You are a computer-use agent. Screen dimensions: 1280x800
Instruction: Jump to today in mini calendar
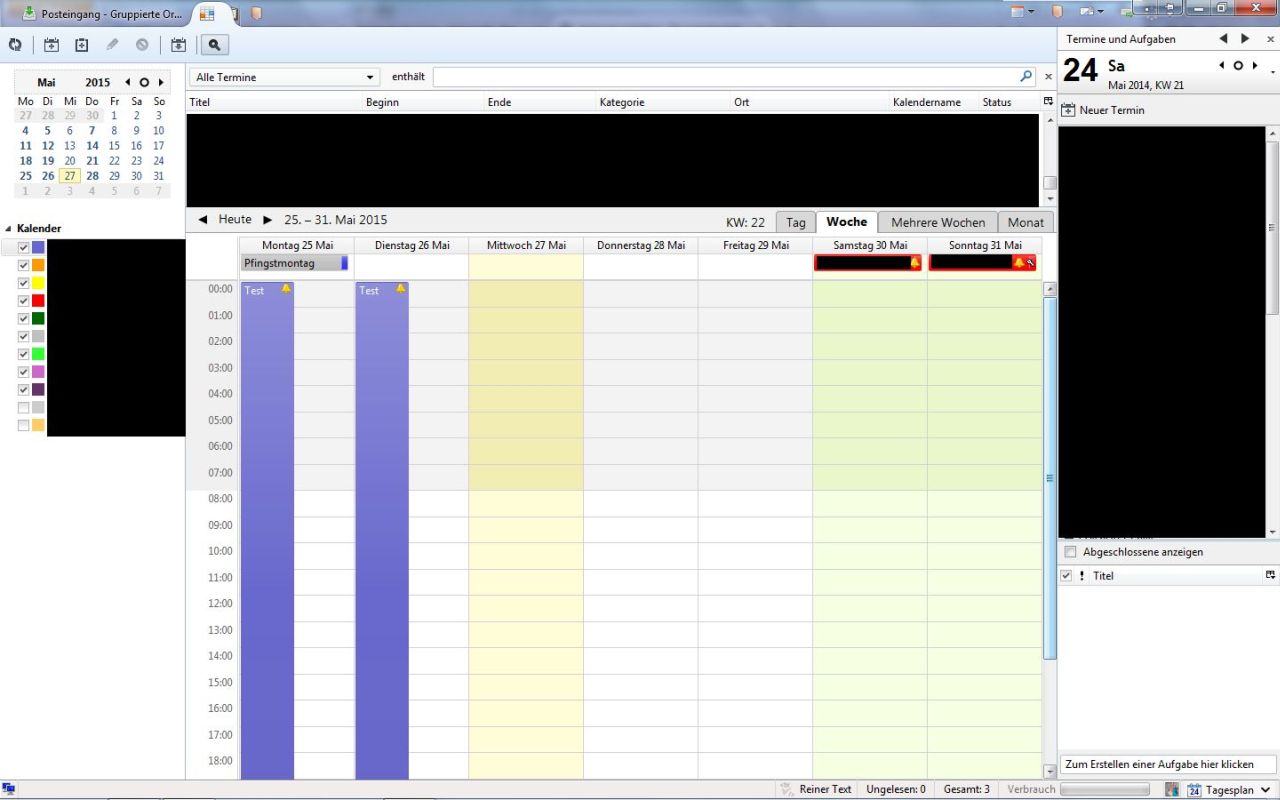pos(144,82)
